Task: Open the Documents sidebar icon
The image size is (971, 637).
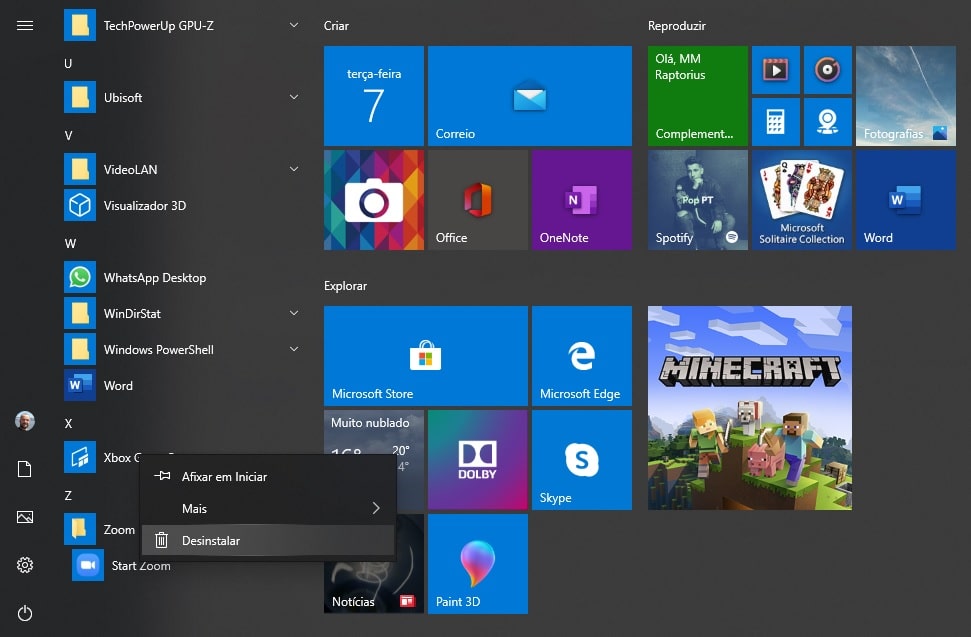Action: pyautogui.click(x=25, y=469)
